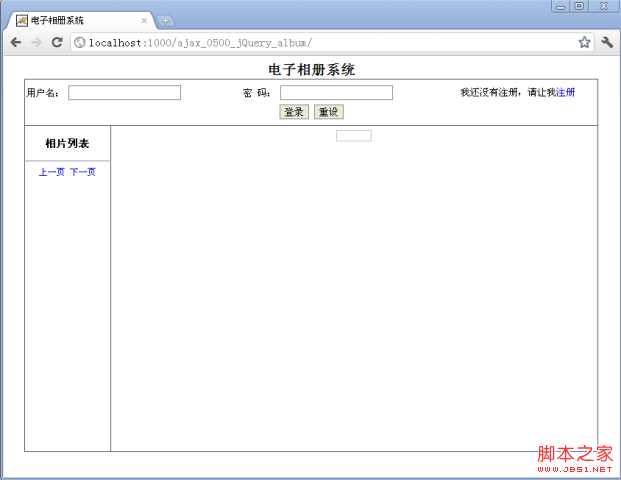621x480 pixels.
Task: Select the 电子相册系统 browser tab
Action: (x=81, y=21)
